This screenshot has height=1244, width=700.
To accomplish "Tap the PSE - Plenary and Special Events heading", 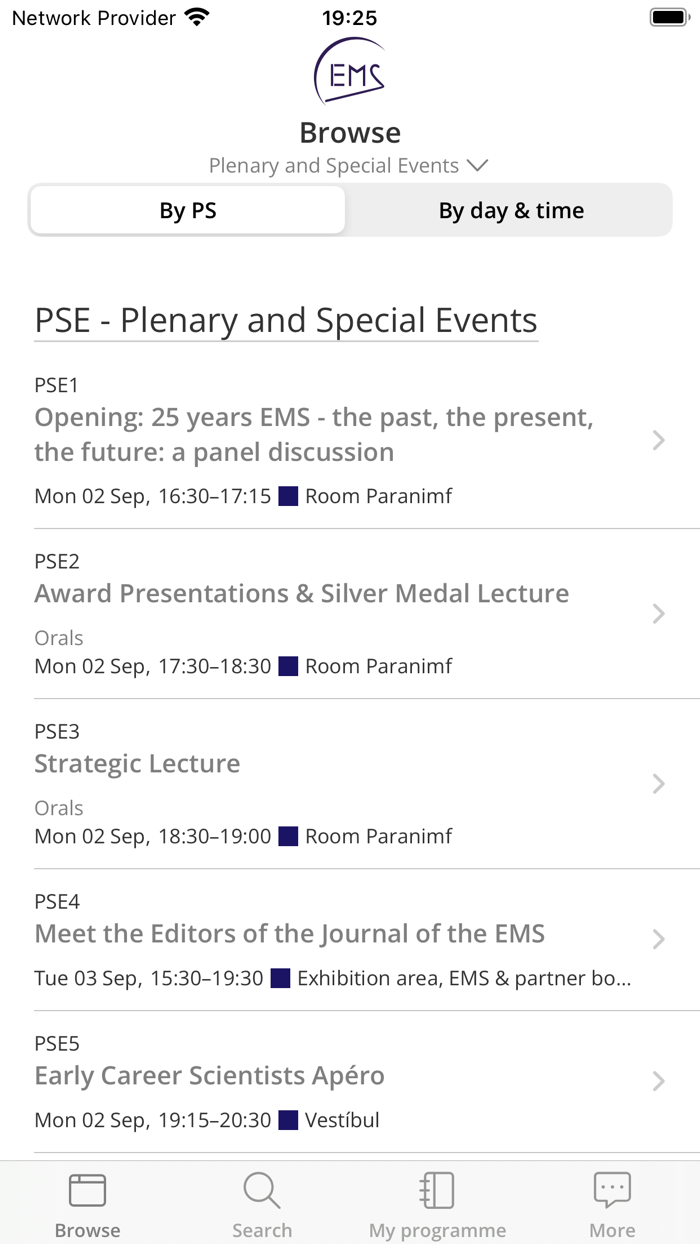I will [x=285, y=320].
